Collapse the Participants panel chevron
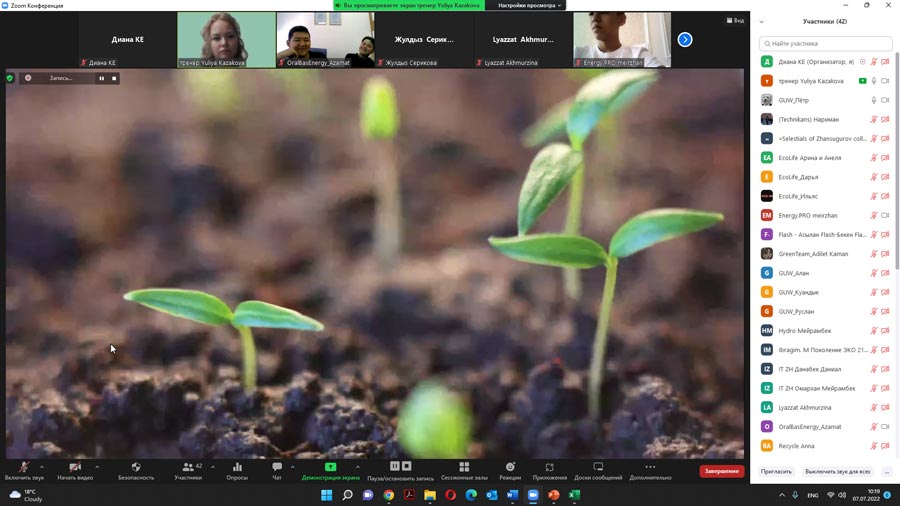The width and height of the screenshot is (900, 506). tap(761, 21)
